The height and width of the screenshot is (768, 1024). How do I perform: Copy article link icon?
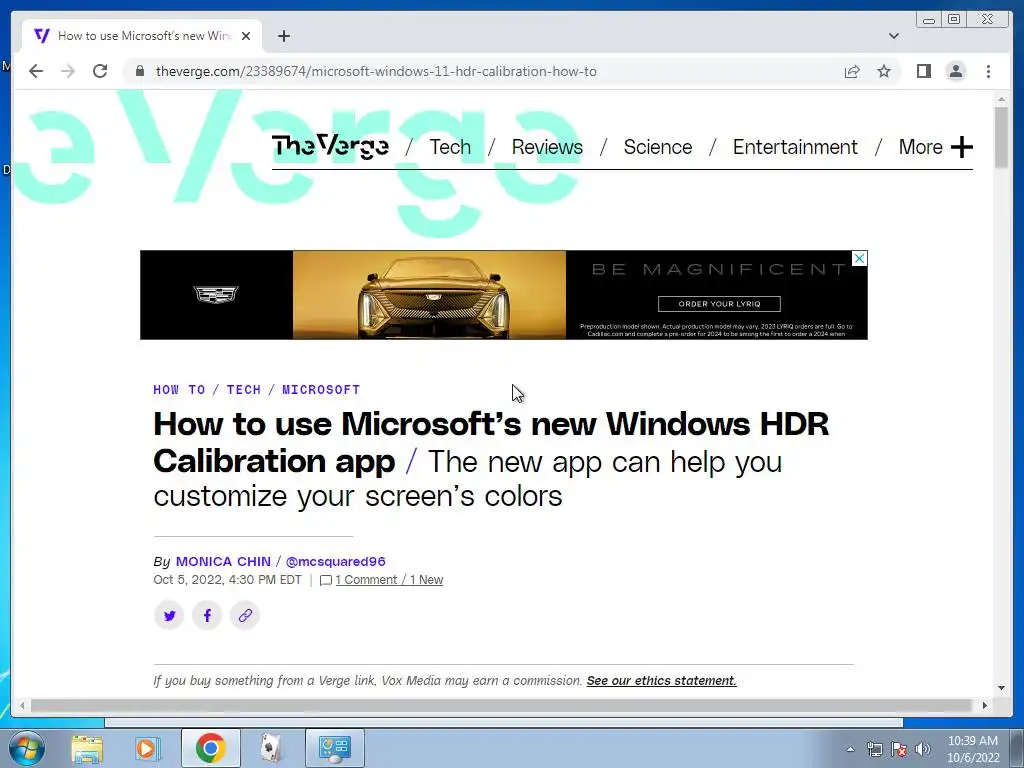pos(245,615)
